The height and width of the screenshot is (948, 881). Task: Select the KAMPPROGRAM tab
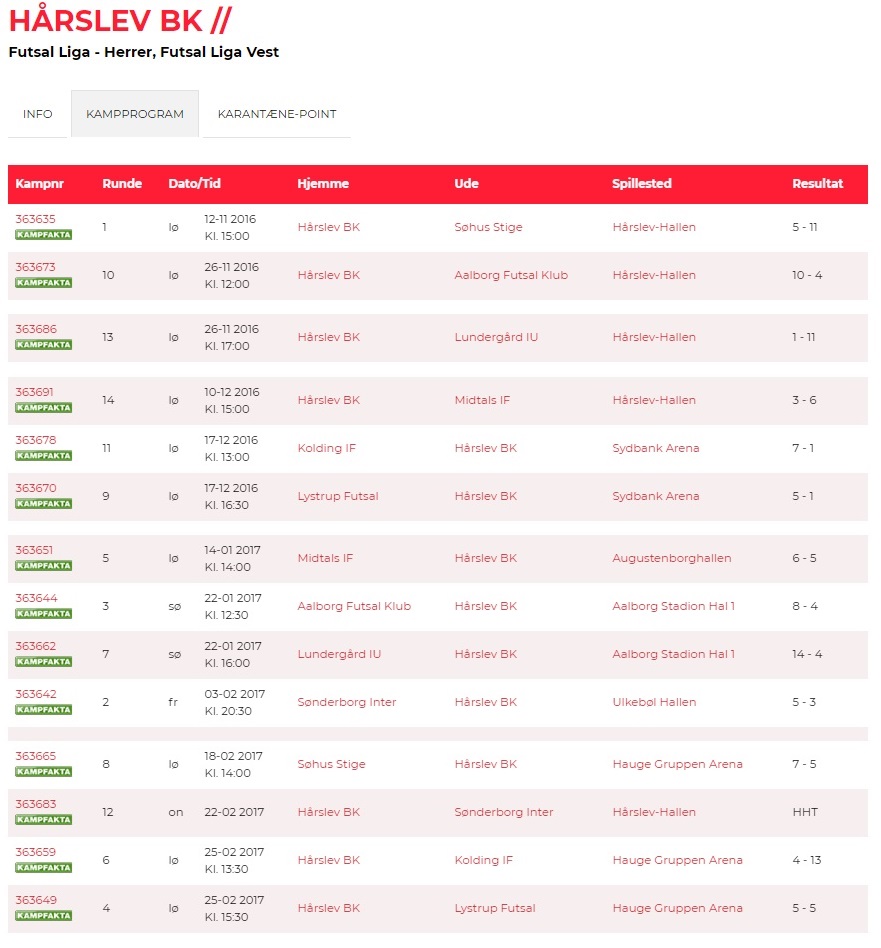tap(135, 114)
